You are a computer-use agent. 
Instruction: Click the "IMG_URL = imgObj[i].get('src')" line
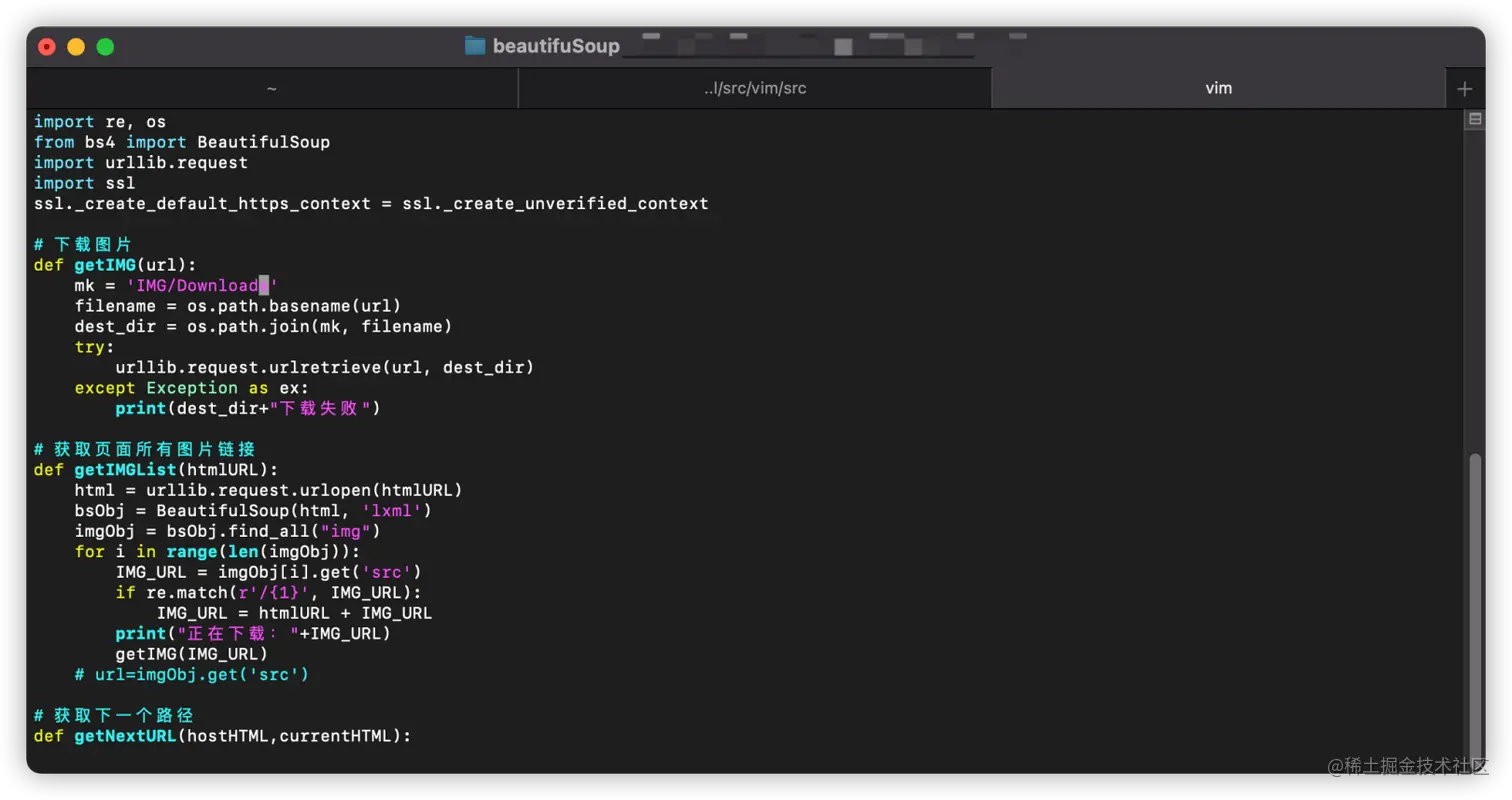tap(268, 572)
